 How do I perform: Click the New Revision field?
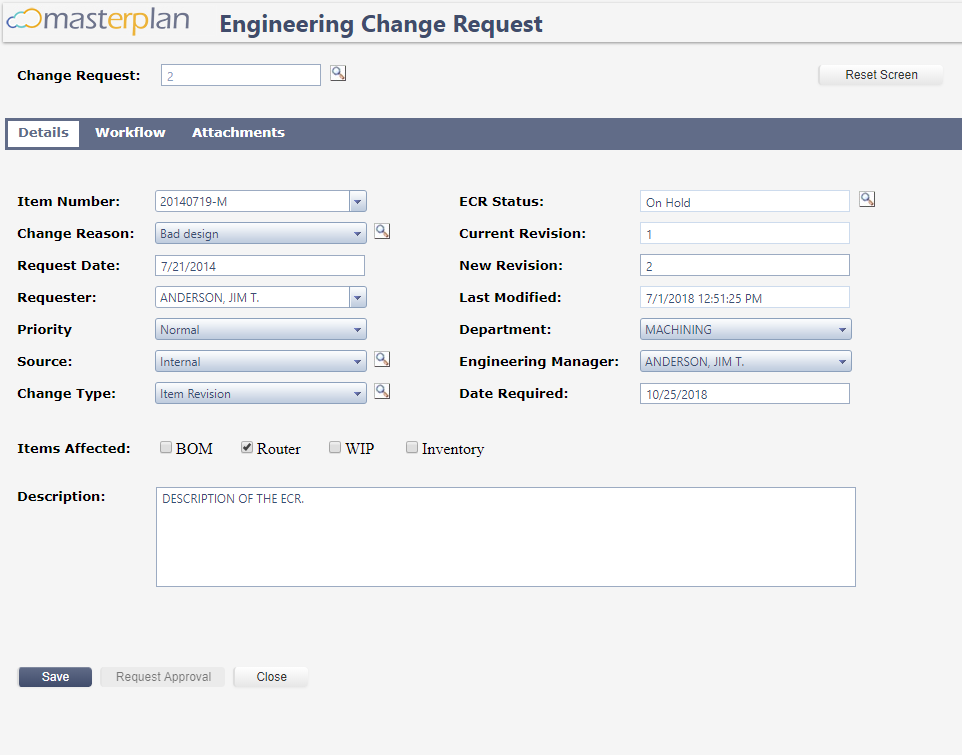[x=745, y=265]
